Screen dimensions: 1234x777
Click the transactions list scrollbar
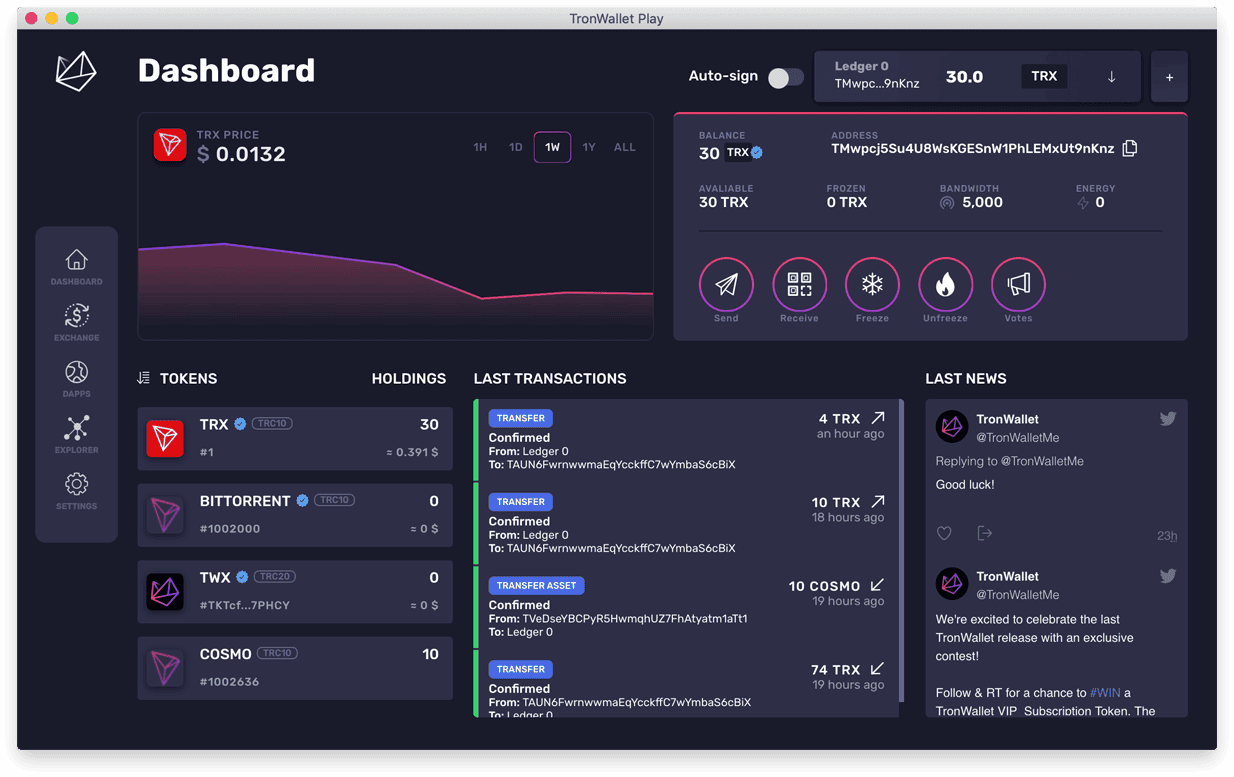coord(902,551)
